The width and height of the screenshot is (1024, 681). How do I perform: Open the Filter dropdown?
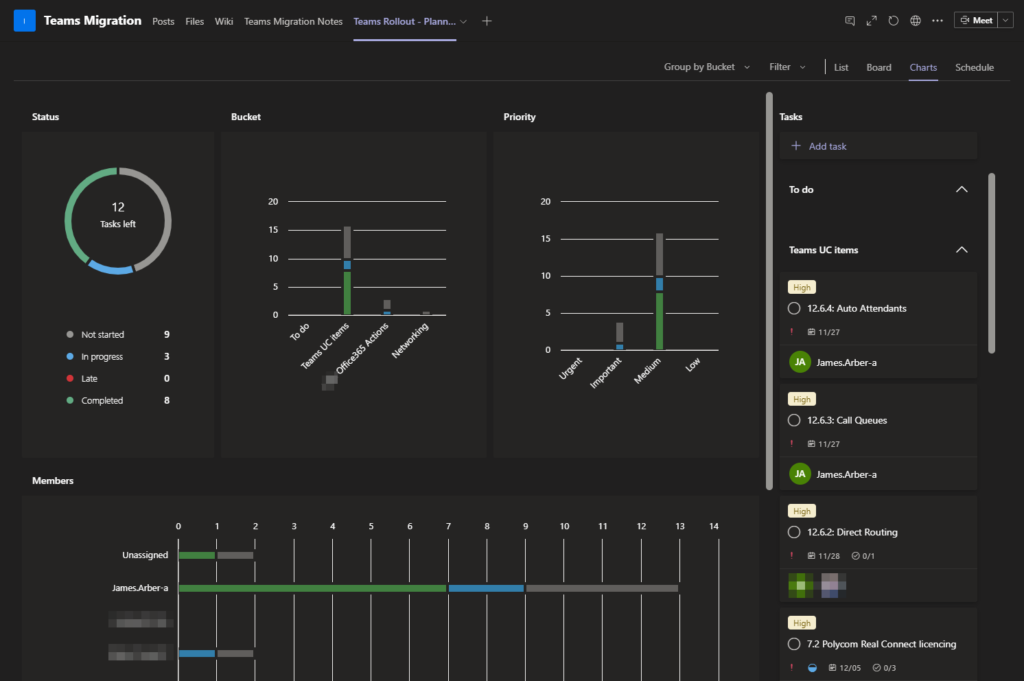[x=787, y=67]
